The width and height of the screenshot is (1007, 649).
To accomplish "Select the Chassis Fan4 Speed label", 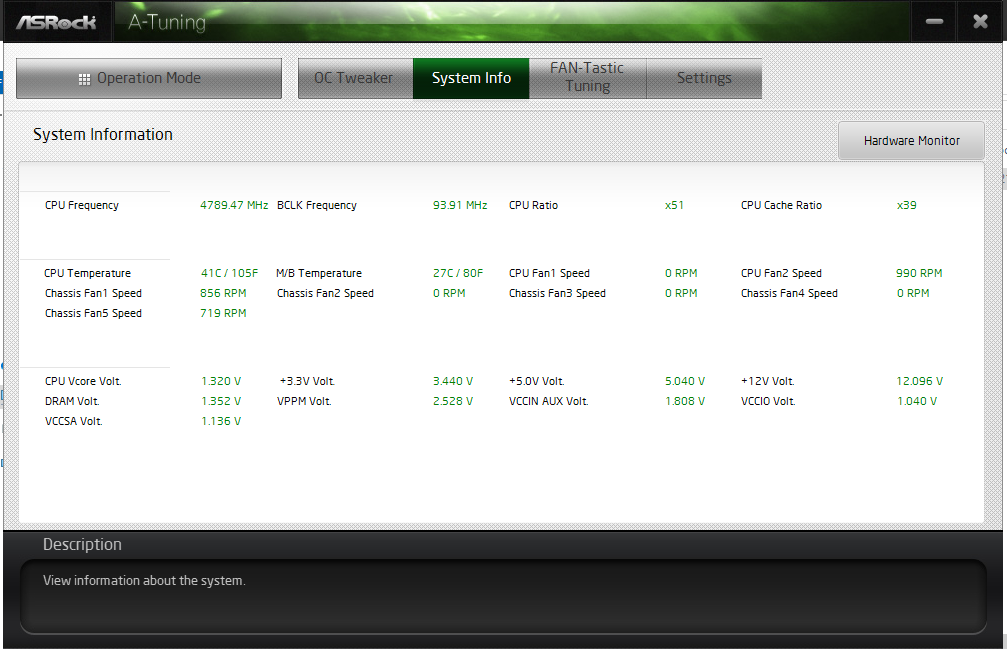I will click(x=789, y=293).
